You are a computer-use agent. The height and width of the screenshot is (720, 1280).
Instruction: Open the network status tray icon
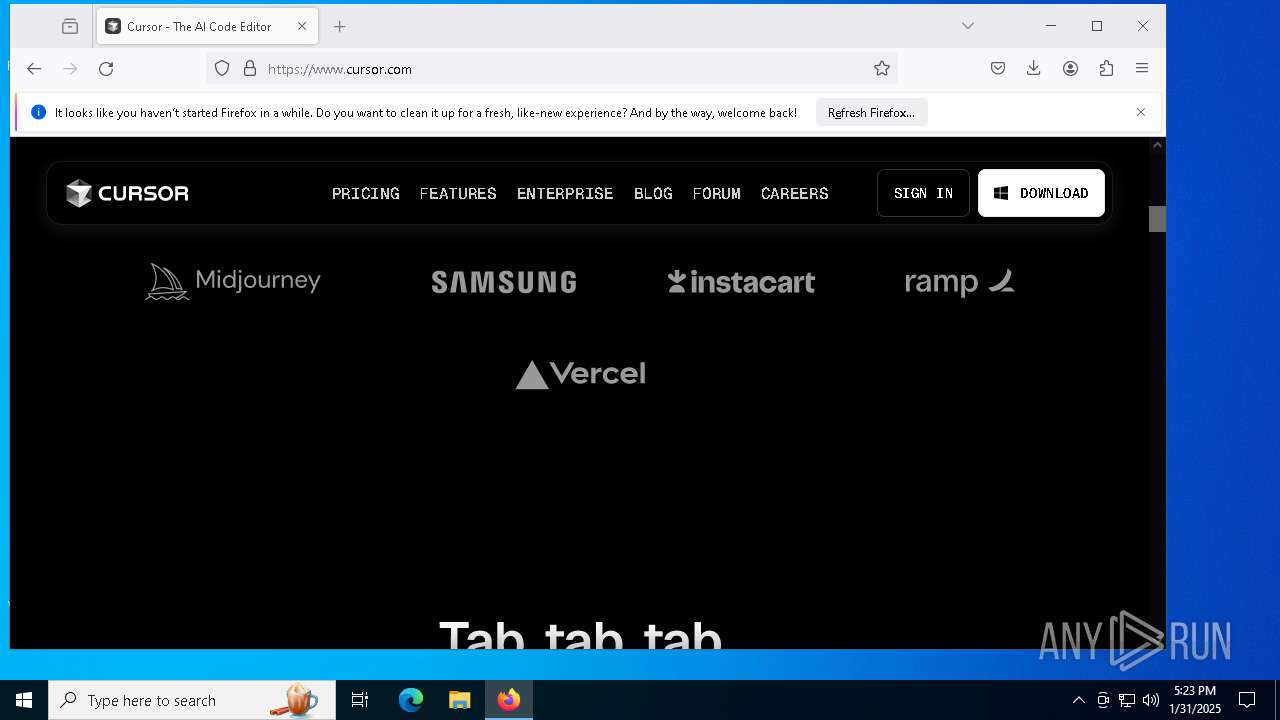[x=1127, y=700]
